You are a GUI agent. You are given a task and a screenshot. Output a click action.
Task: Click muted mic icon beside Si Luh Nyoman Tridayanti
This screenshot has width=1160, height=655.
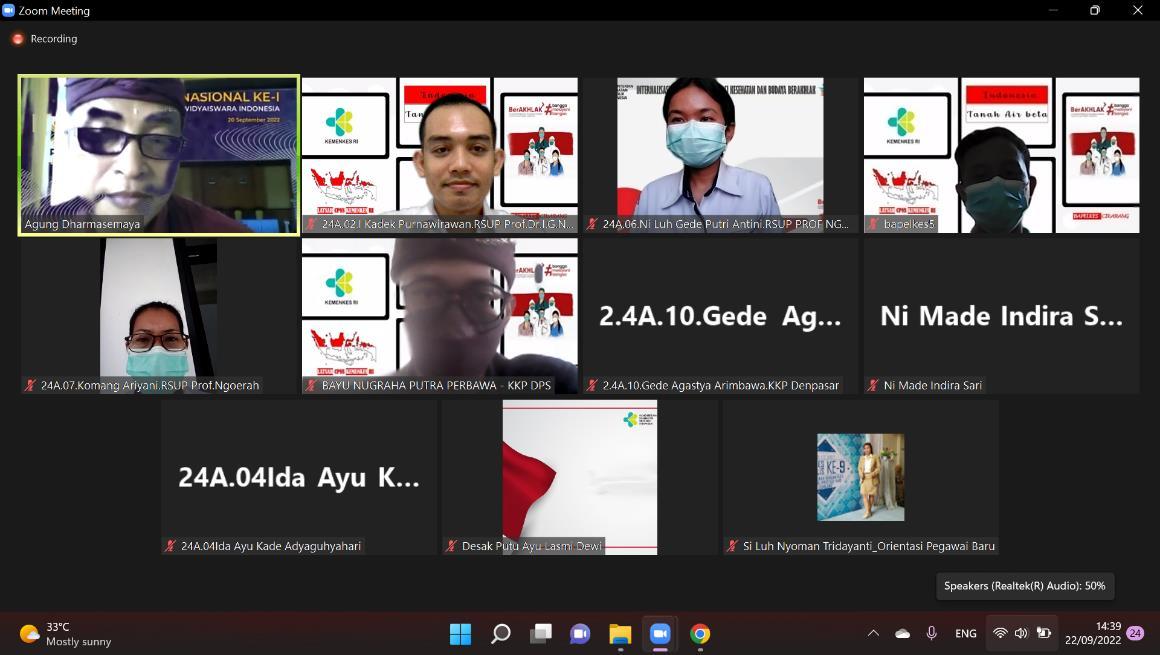732,546
